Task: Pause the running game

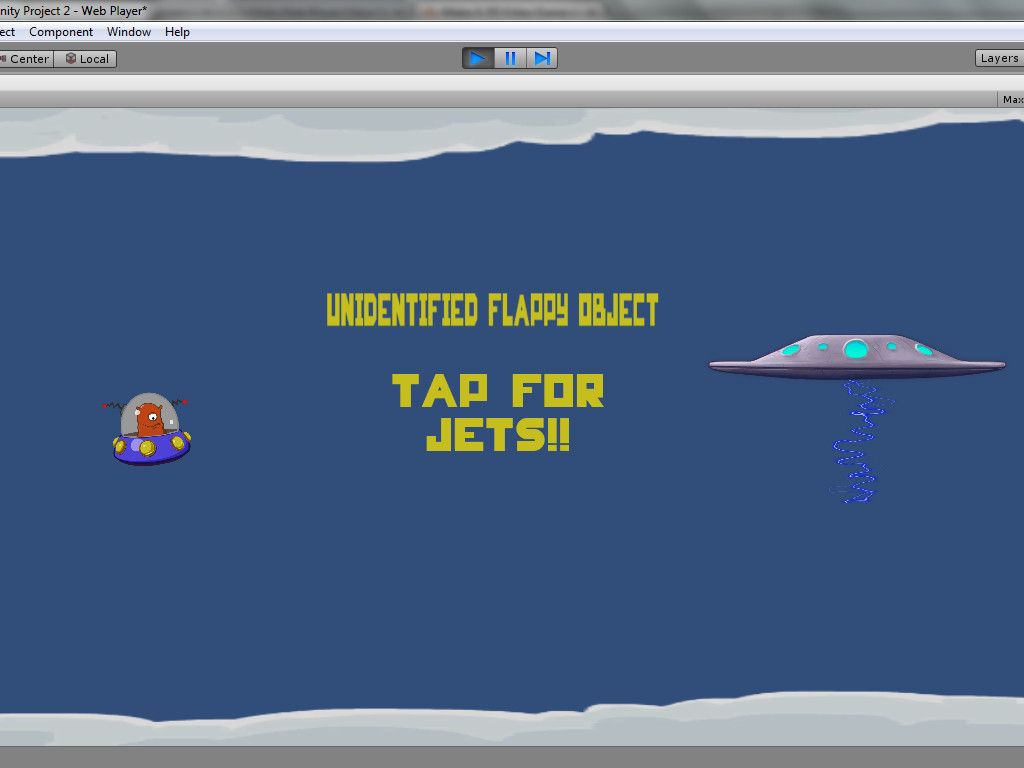Action: click(x=510, y=59)
